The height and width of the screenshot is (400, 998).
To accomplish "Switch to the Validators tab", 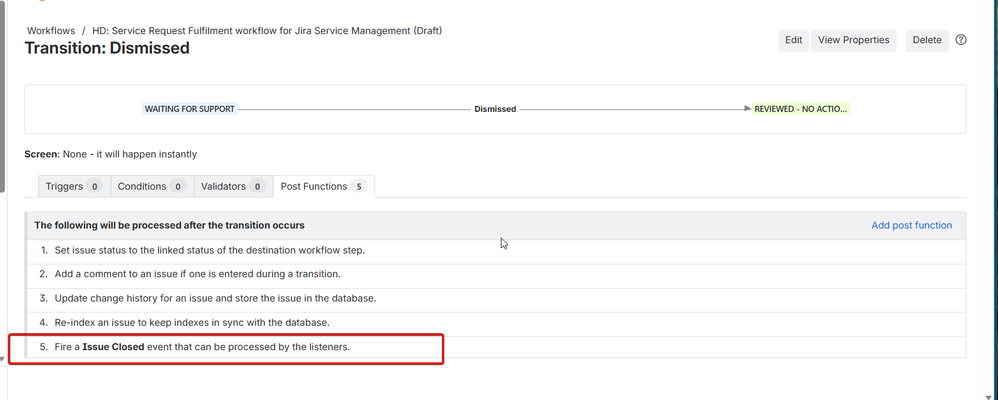I will 233,187.
